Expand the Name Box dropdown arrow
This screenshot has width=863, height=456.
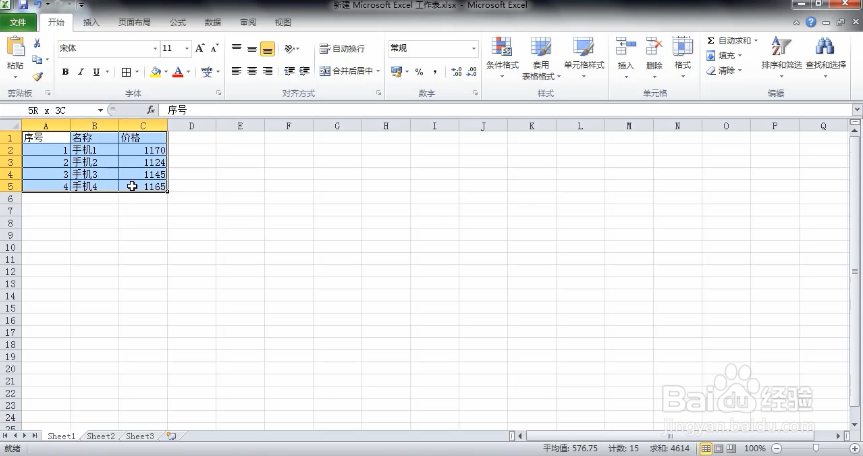[x=100, y=111]
